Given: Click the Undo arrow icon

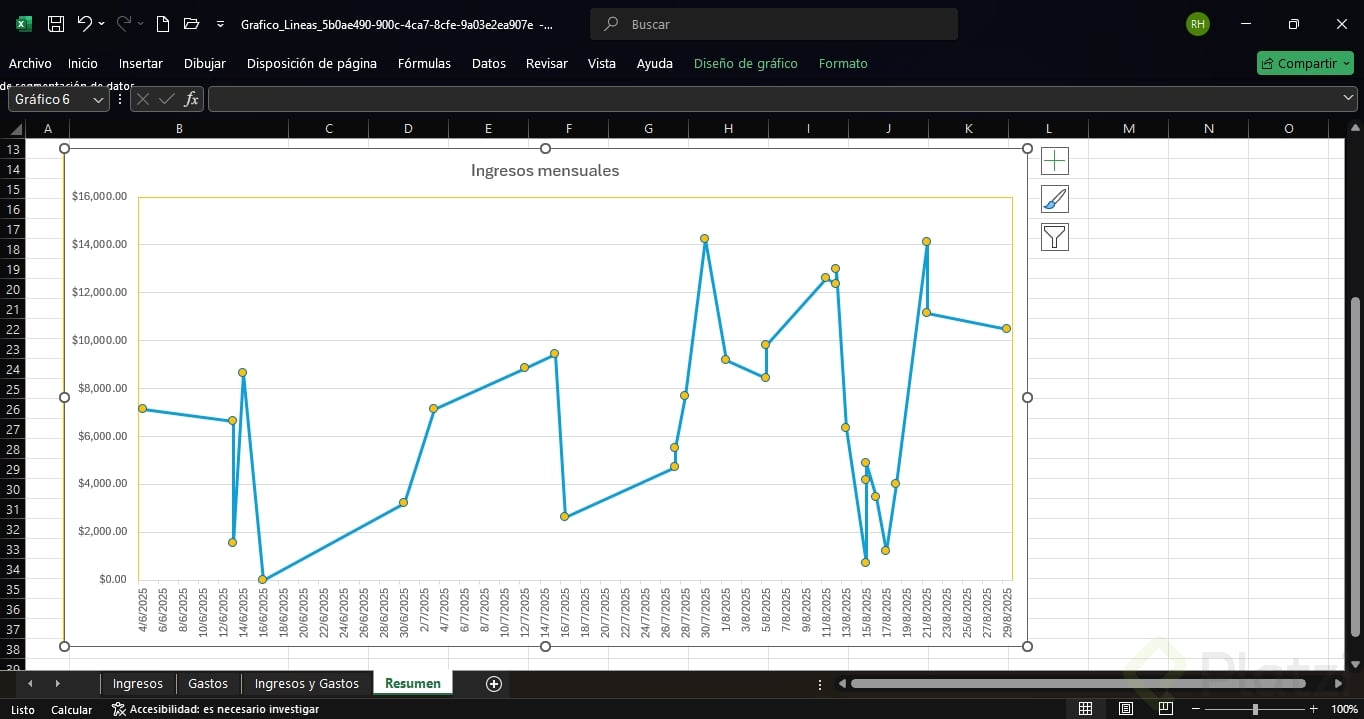Looking at the screenshot, I should [85, 23].
